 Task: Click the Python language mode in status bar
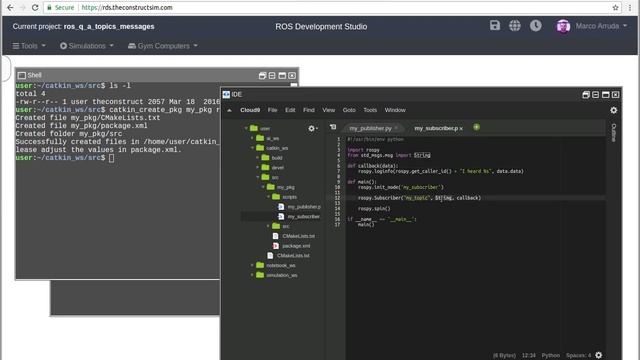coord(551,356)
